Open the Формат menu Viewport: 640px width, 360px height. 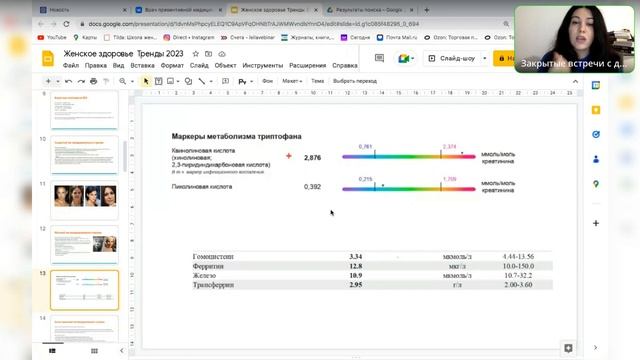coord(172,65)
